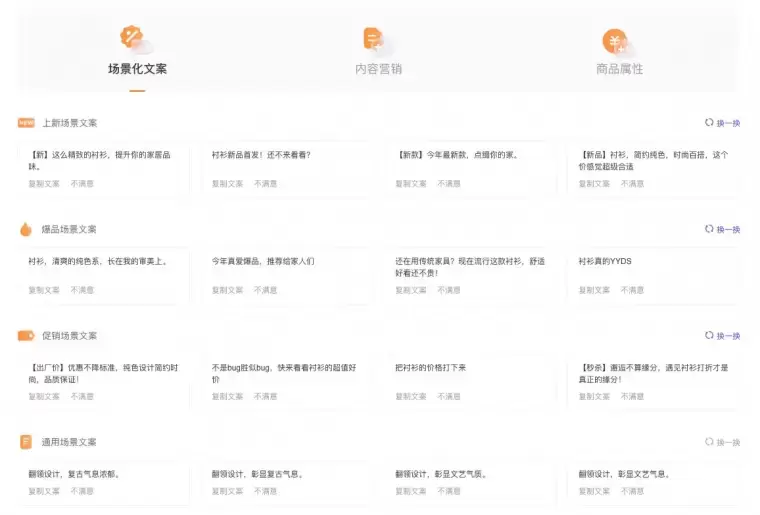Switch to the 内容营销 tab
Image resolution: width=760 pixels, height=515 pixels.
tap(379, 69)
